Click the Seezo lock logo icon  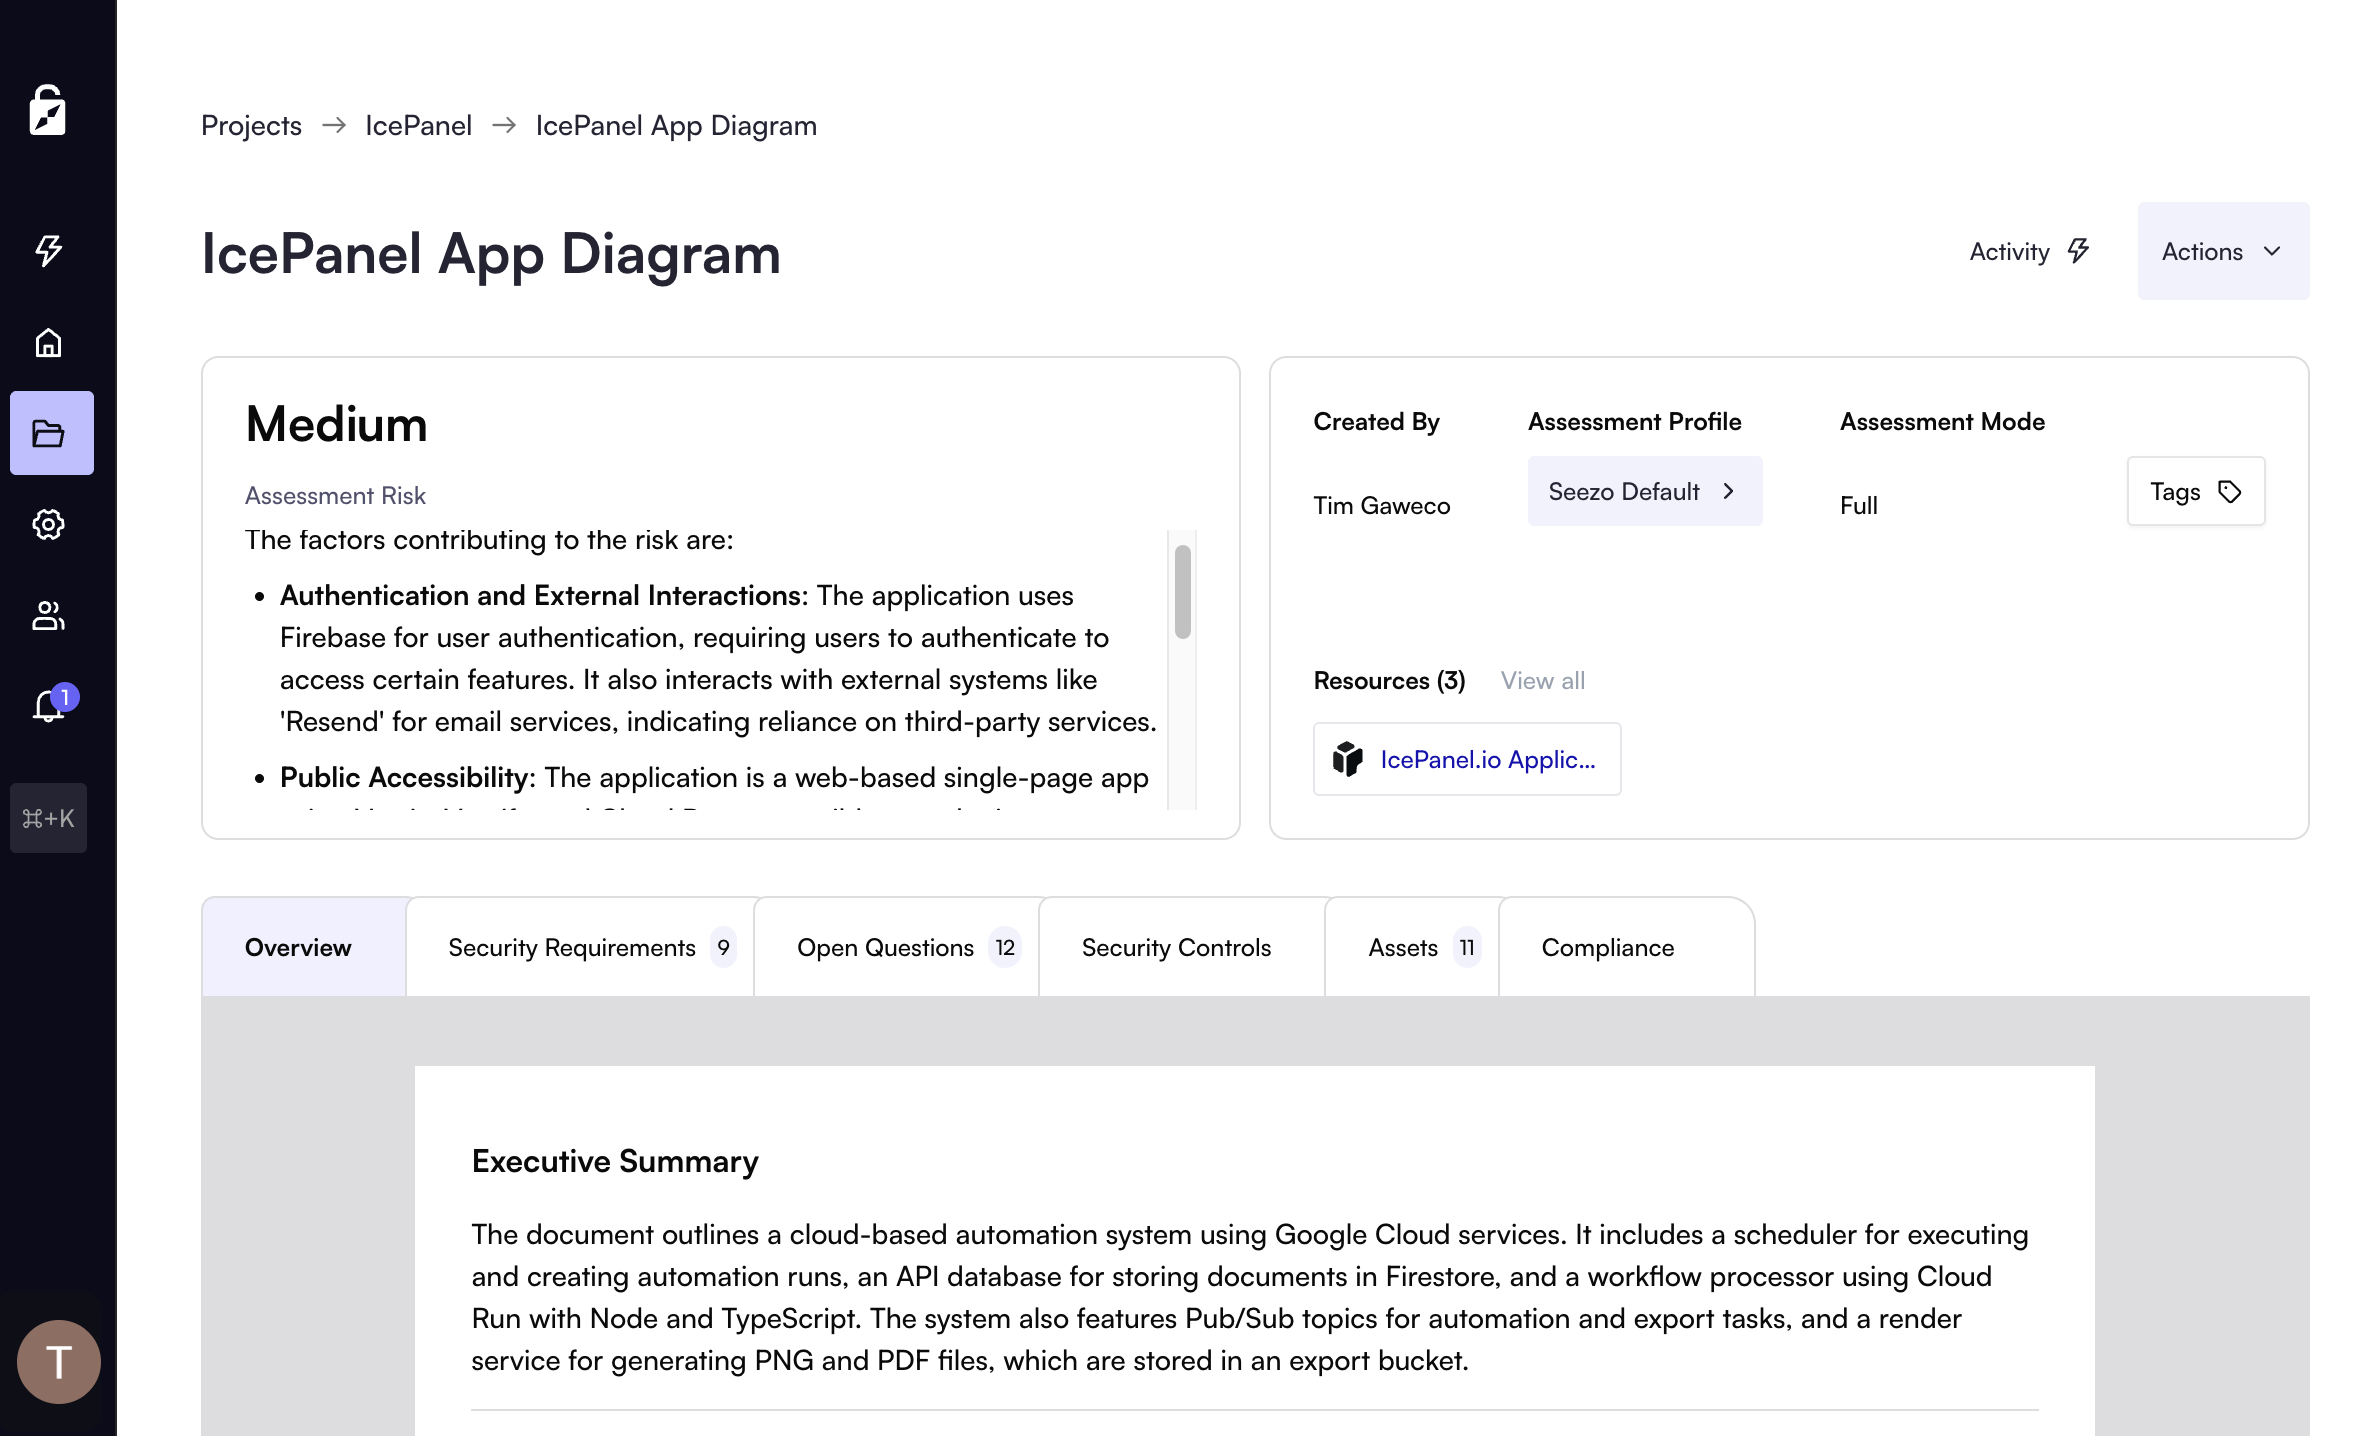[48, 110]
